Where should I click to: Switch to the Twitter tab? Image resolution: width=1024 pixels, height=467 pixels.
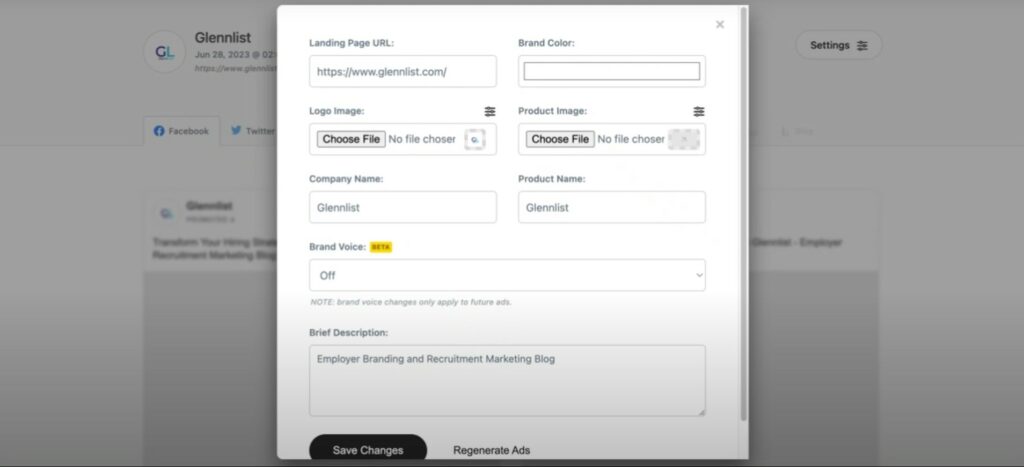point(253,131)
